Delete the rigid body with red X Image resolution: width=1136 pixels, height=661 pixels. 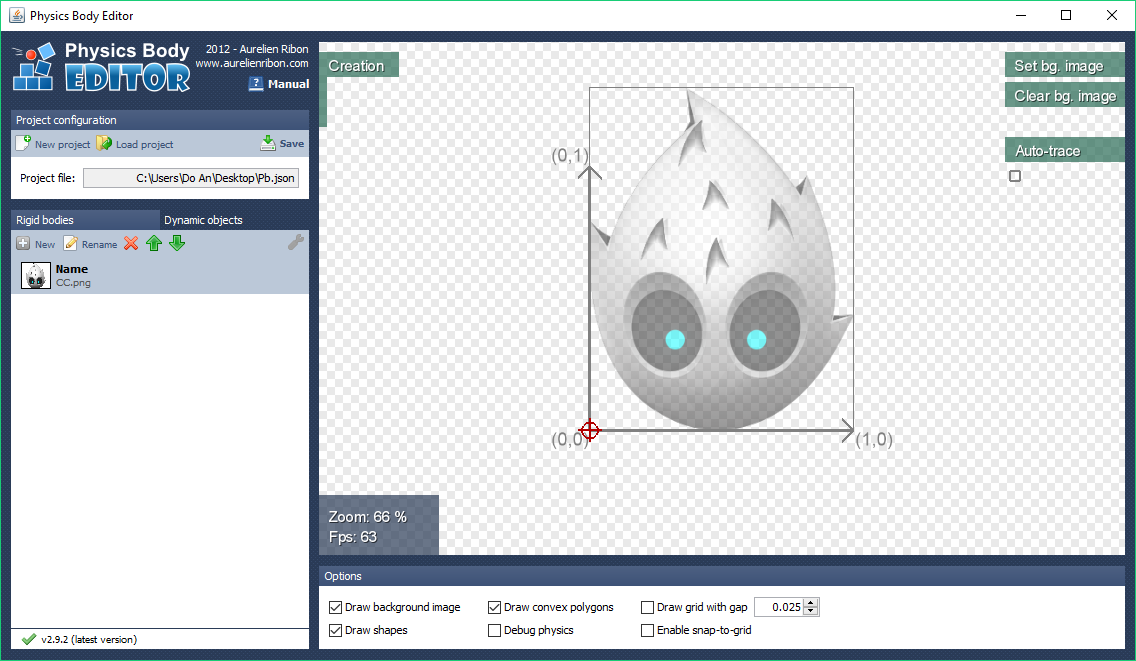[131, 244]
